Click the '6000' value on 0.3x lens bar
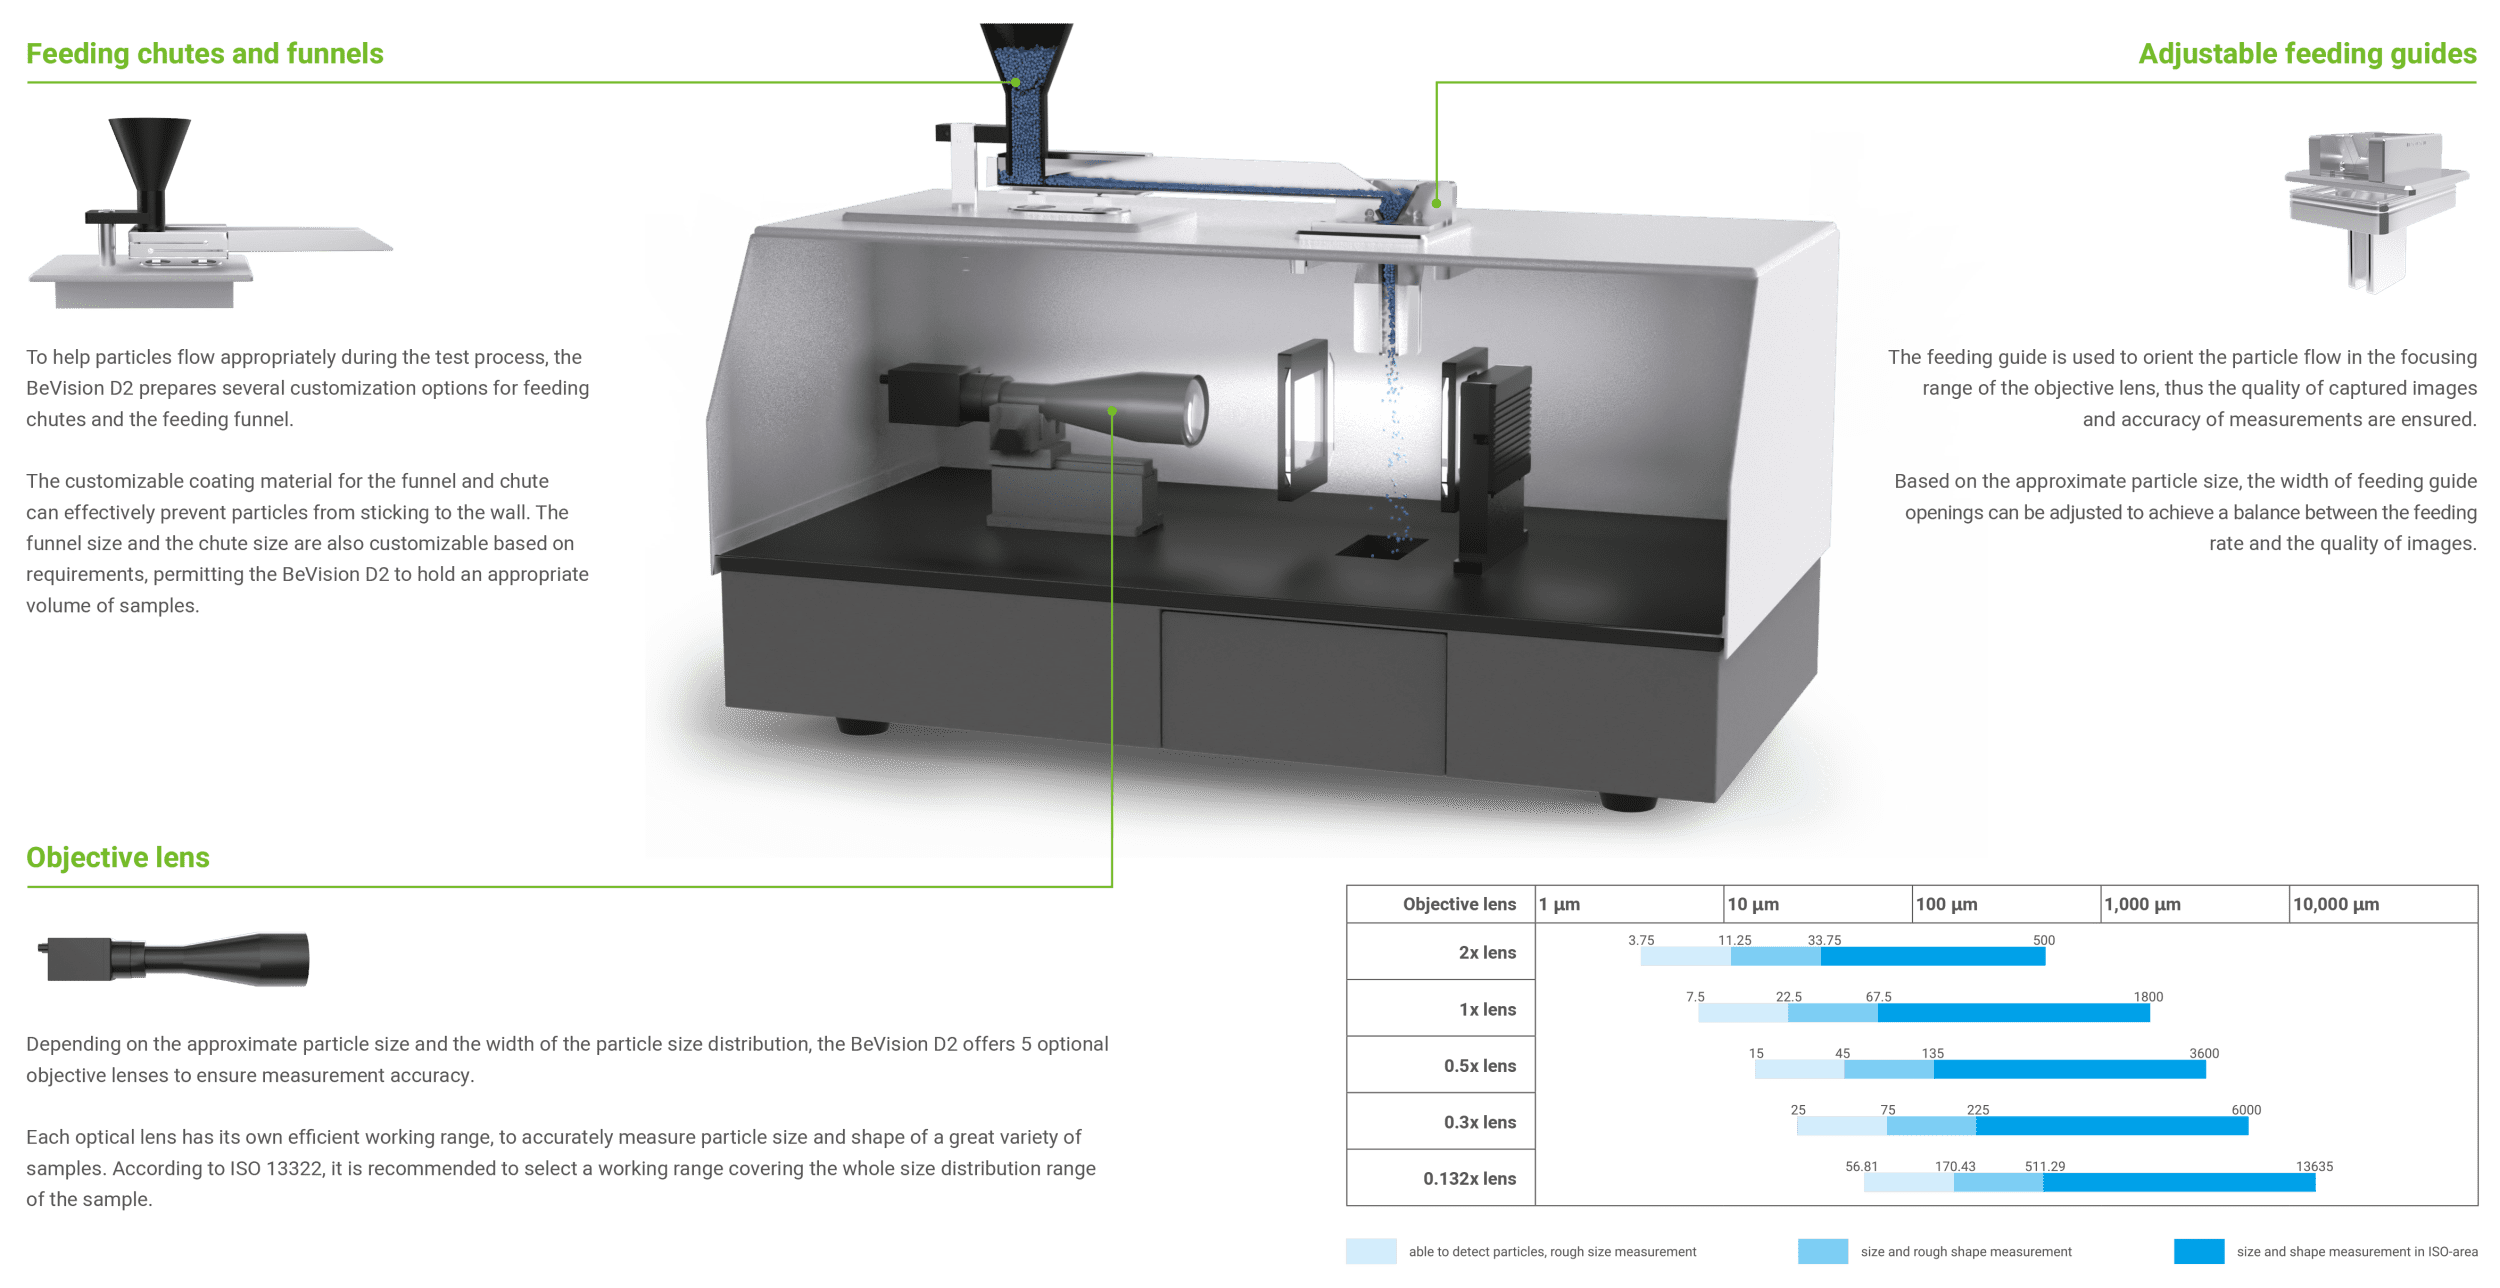Image resolution: width=2500 pixels, height=1288 pixels. pos(2246,1110)
